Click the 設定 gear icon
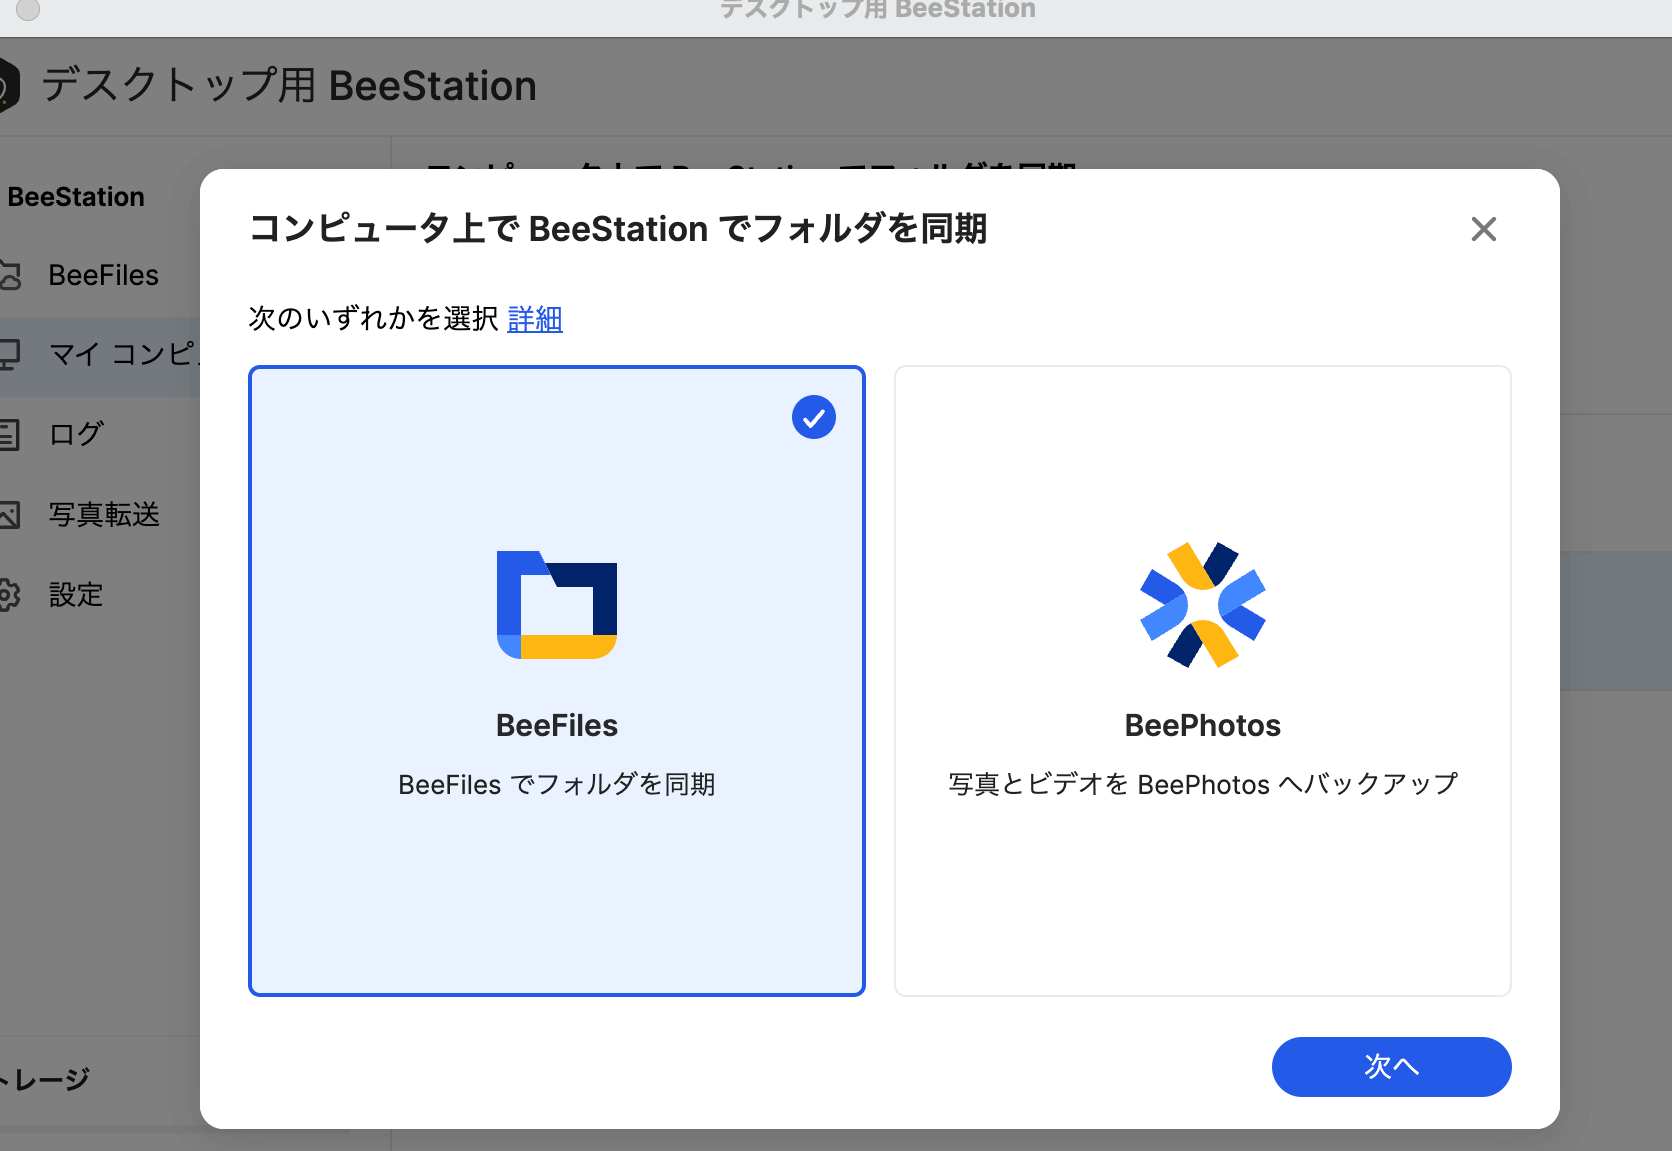Viewport: 1672px width, 1151px height. (x=9, y=595)
